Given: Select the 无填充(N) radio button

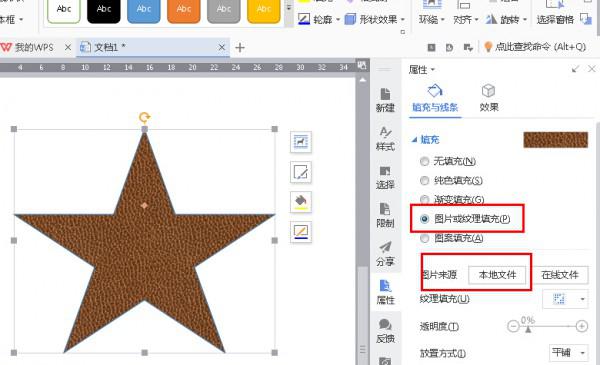Looking at the screenshot, I should [x=424, y=161].
